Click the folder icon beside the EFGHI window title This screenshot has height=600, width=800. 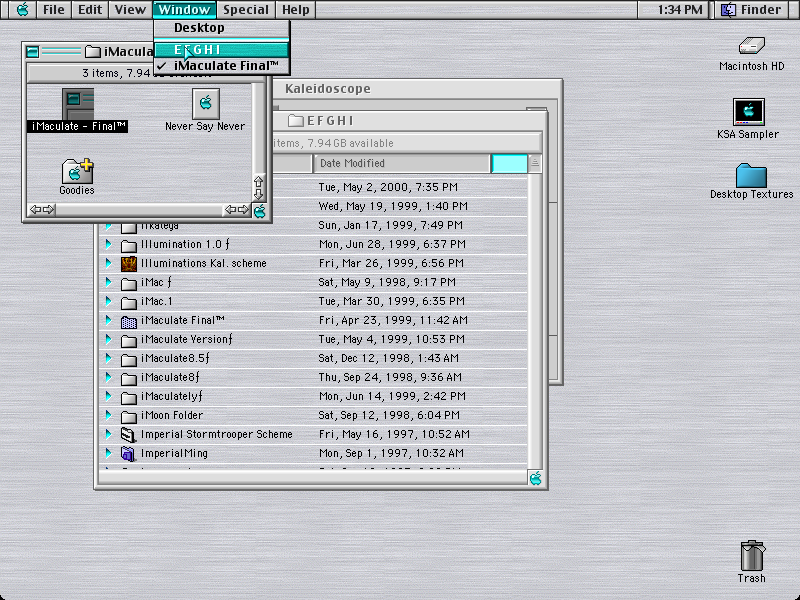point(295,120)
